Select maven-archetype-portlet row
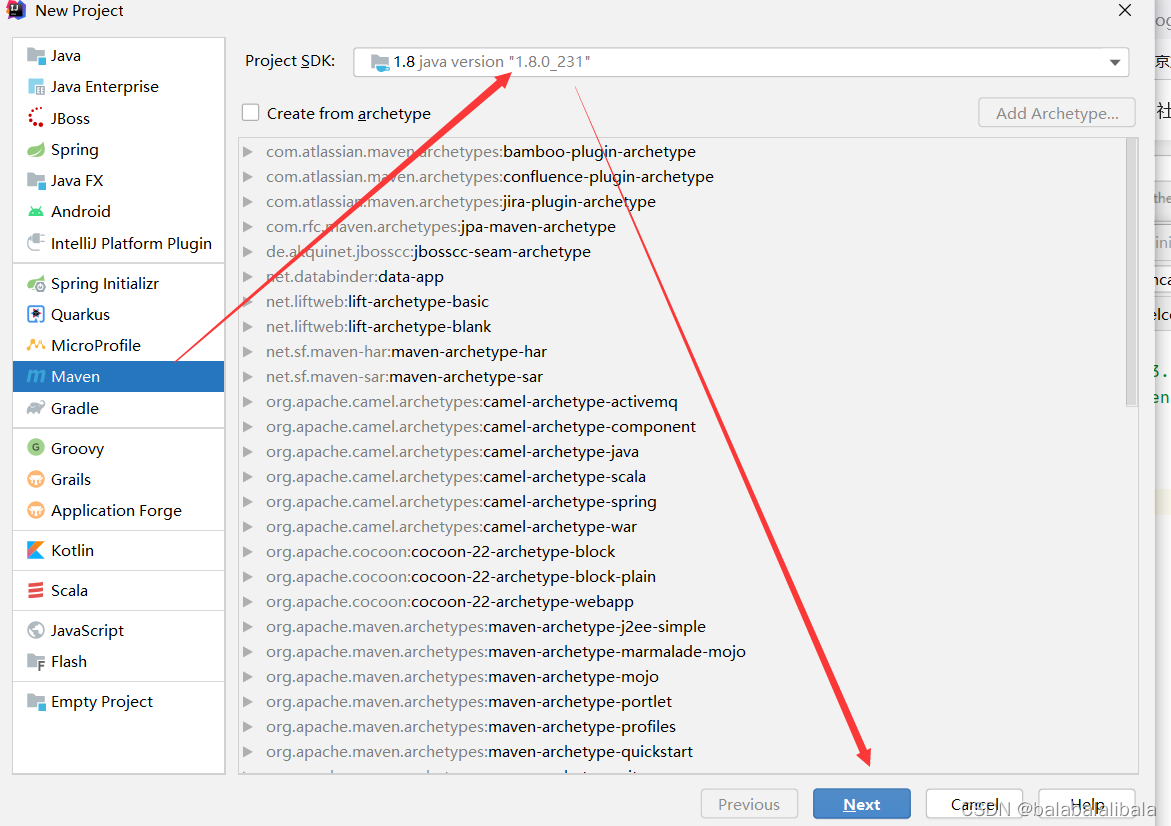 [x=683, y=702]
